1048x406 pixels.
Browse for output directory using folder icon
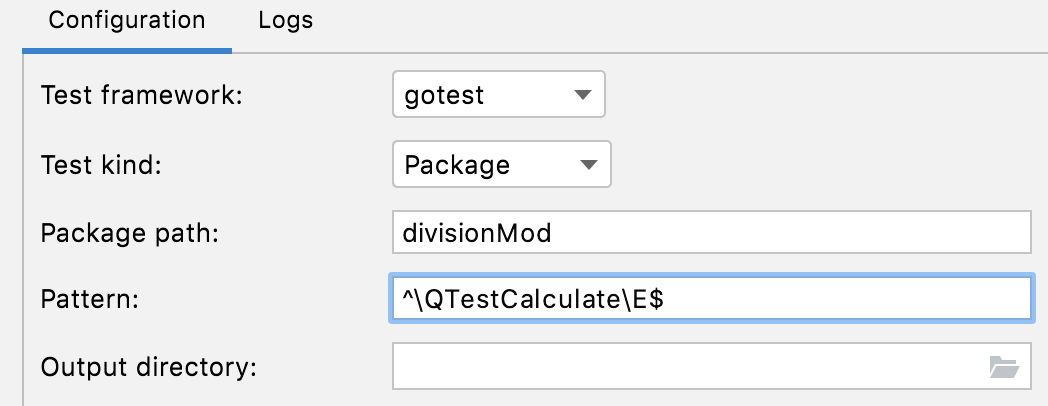tap(1003, 367)
